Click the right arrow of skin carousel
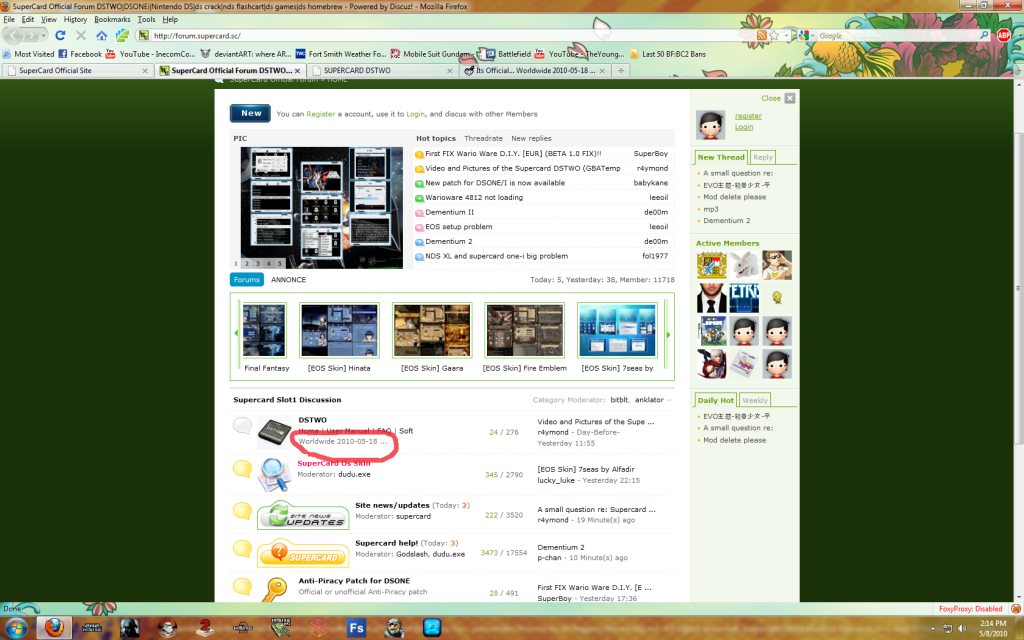The image size is (1024, 640). [668, 334]
